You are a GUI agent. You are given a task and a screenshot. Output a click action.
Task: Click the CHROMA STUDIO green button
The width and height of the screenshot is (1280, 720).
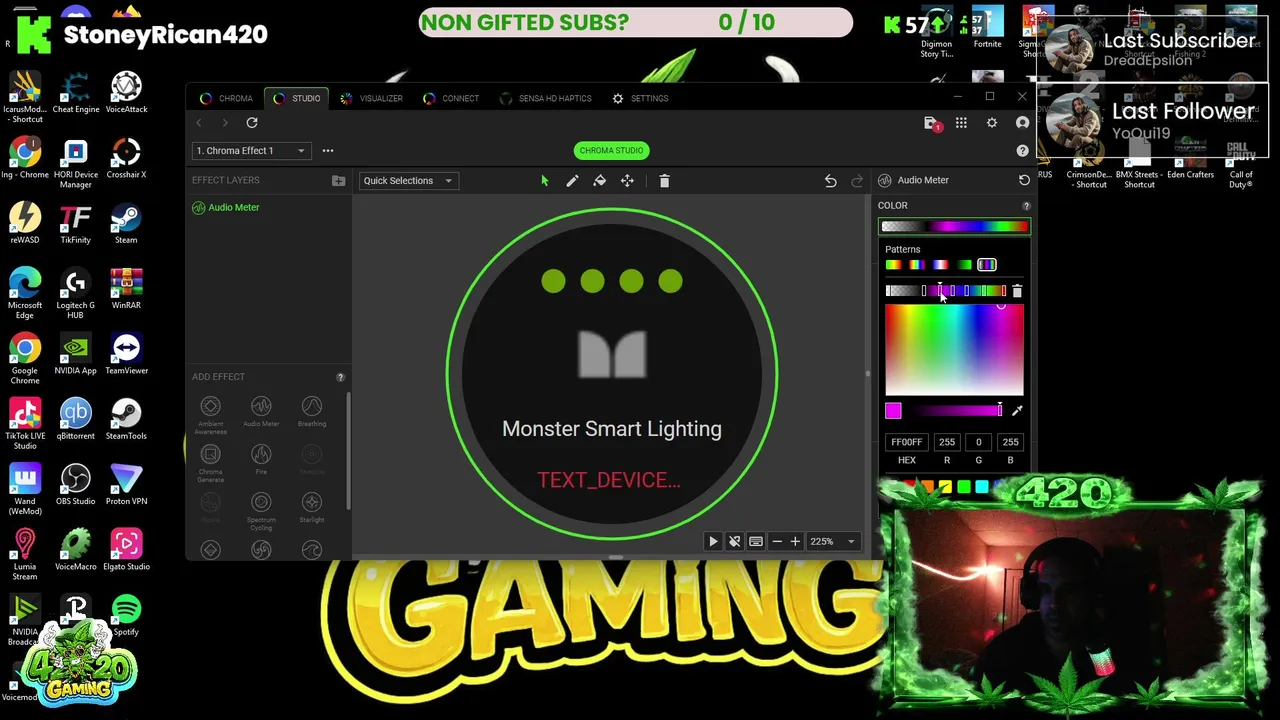click(x=611, y=150)
